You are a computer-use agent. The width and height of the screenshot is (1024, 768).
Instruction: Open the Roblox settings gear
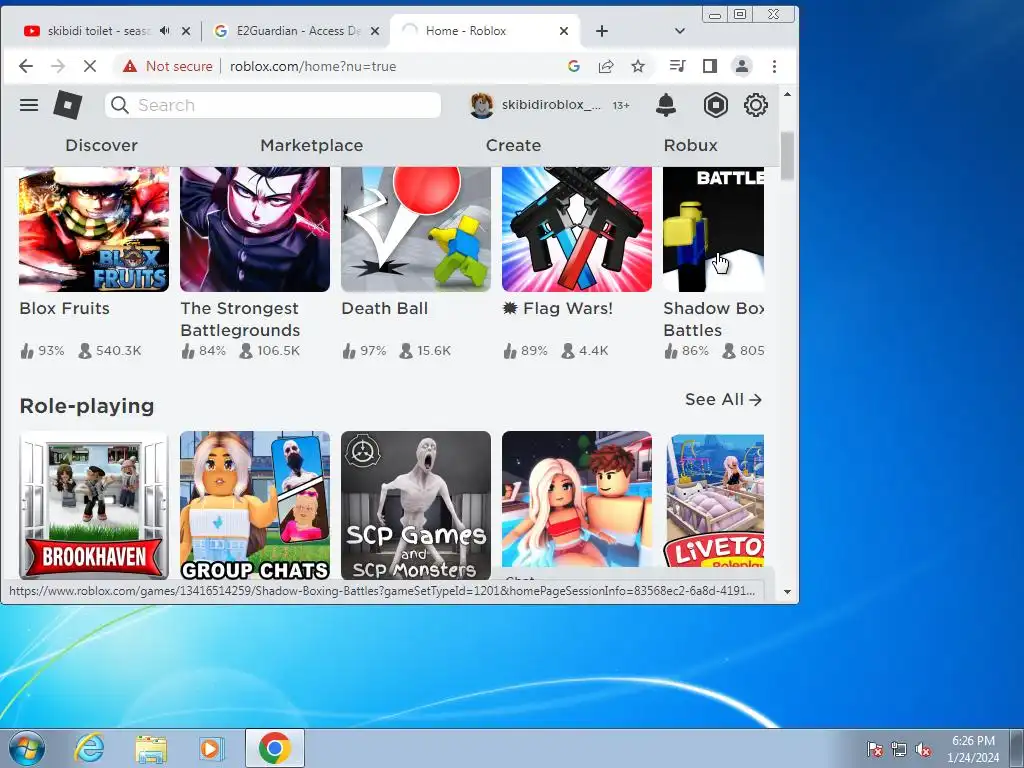756,105
